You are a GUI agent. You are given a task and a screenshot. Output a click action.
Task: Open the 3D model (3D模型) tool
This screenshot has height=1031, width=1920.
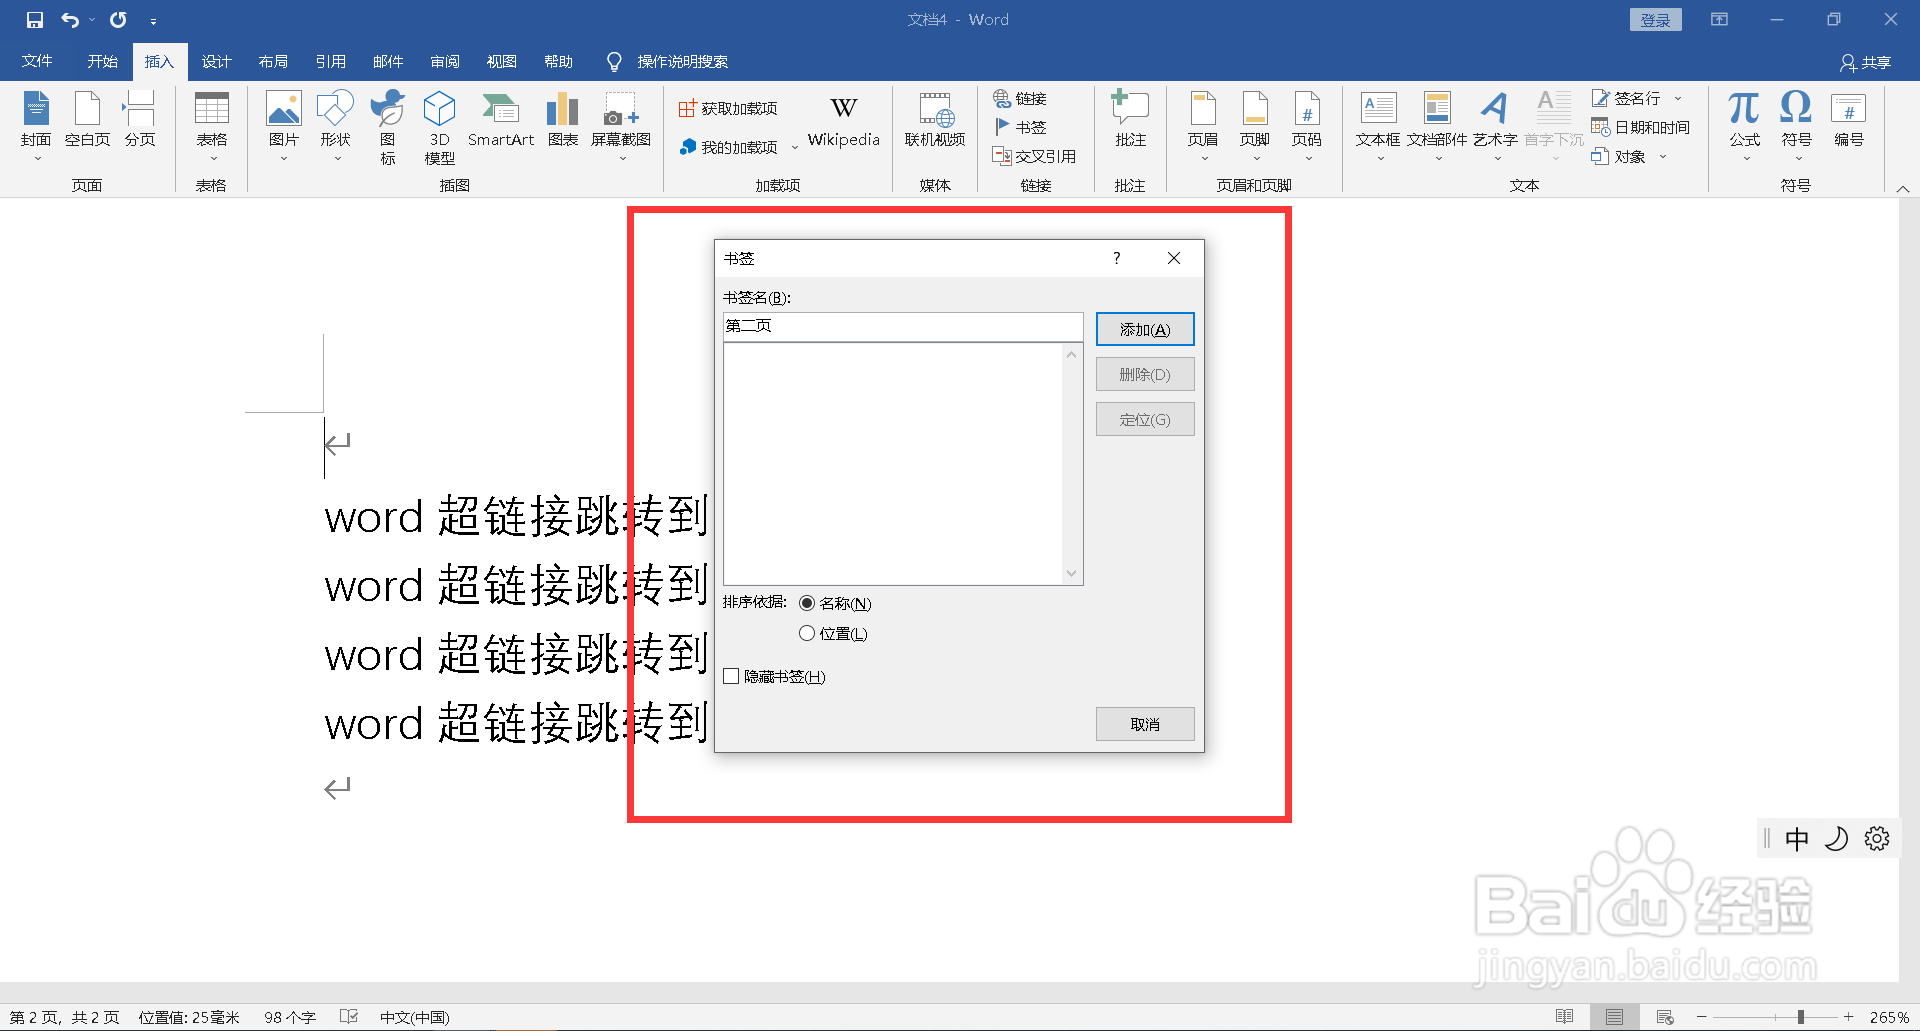[440, 127]
